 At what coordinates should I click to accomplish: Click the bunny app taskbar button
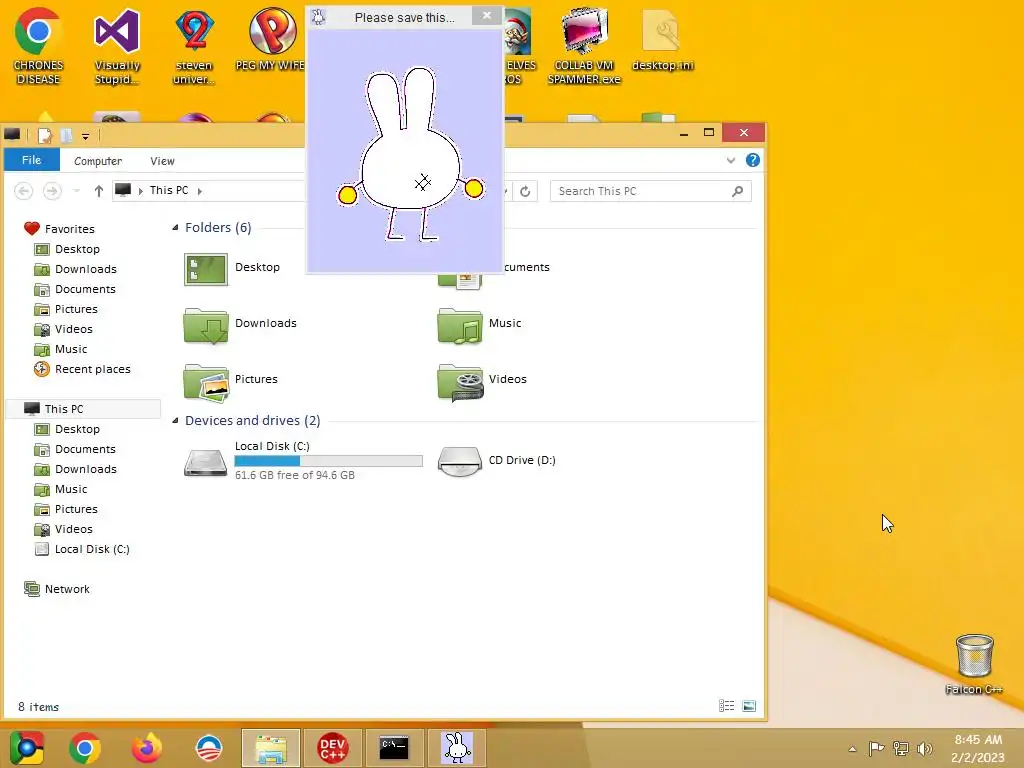tap(456, 748)
